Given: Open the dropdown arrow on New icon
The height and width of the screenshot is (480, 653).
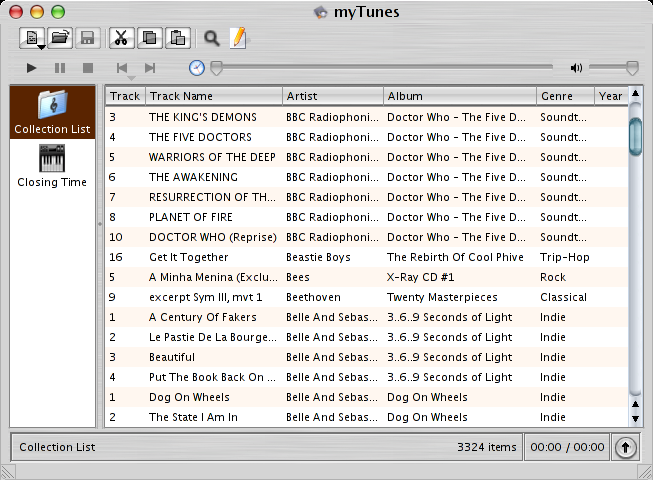Looking at the screenshot, I should (x=41, y=47).
